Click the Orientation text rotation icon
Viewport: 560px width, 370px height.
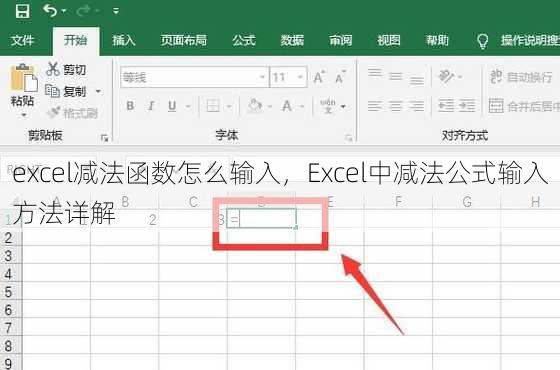point(446,76)
